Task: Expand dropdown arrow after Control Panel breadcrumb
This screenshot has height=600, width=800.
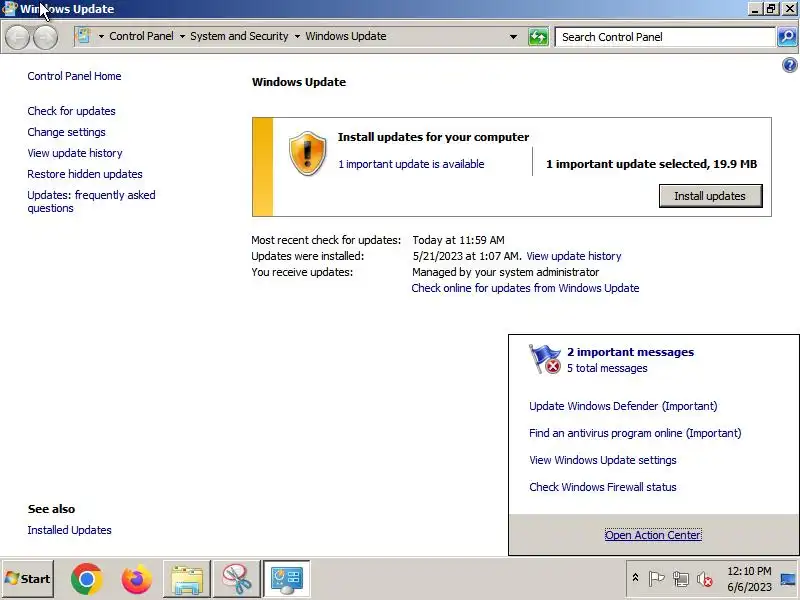Action: point(182,37)
